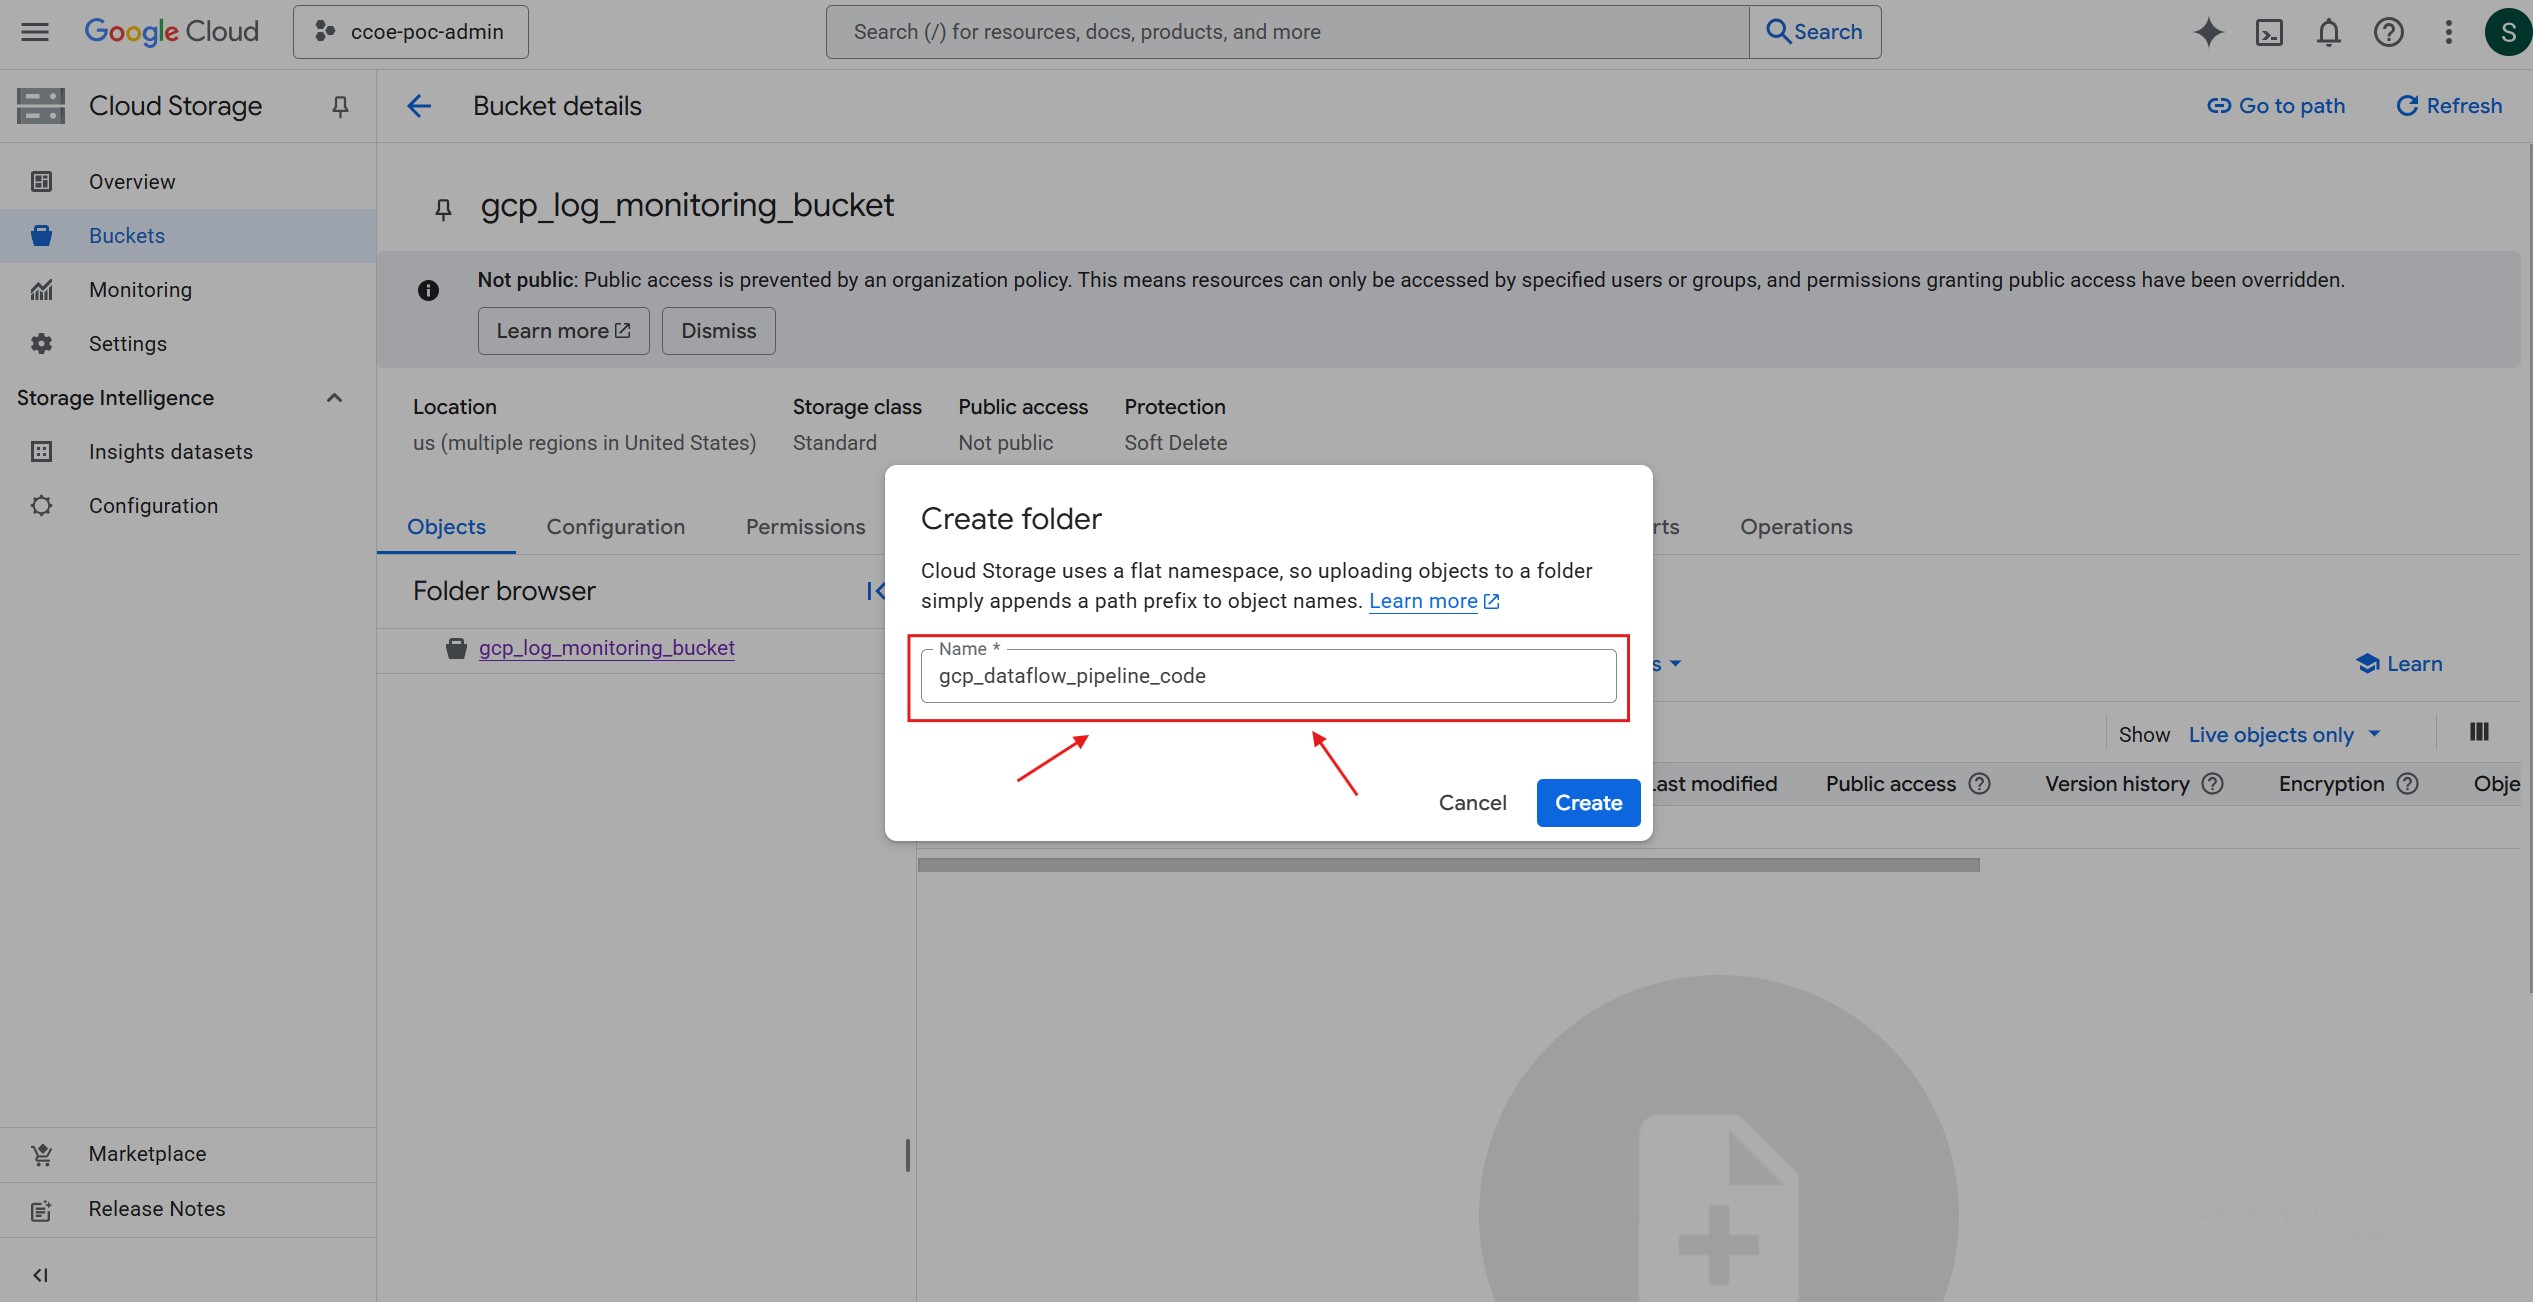Open the main navigation hamburger menu
This screenshot has height=1302, width=2533.
tap(35, 32)
